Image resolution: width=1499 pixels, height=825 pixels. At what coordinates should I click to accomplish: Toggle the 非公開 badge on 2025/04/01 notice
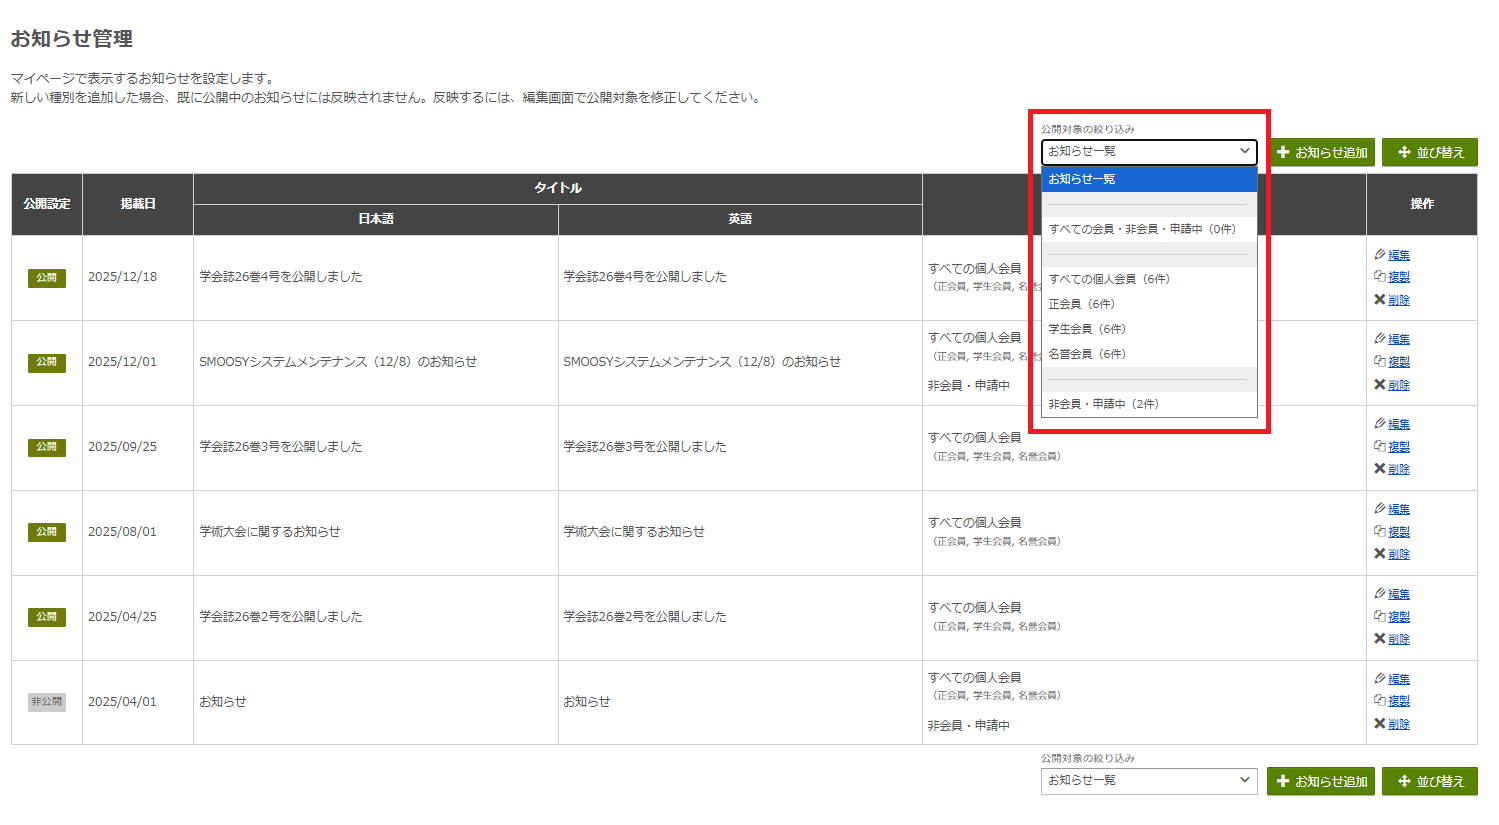[x=46, y=701]
